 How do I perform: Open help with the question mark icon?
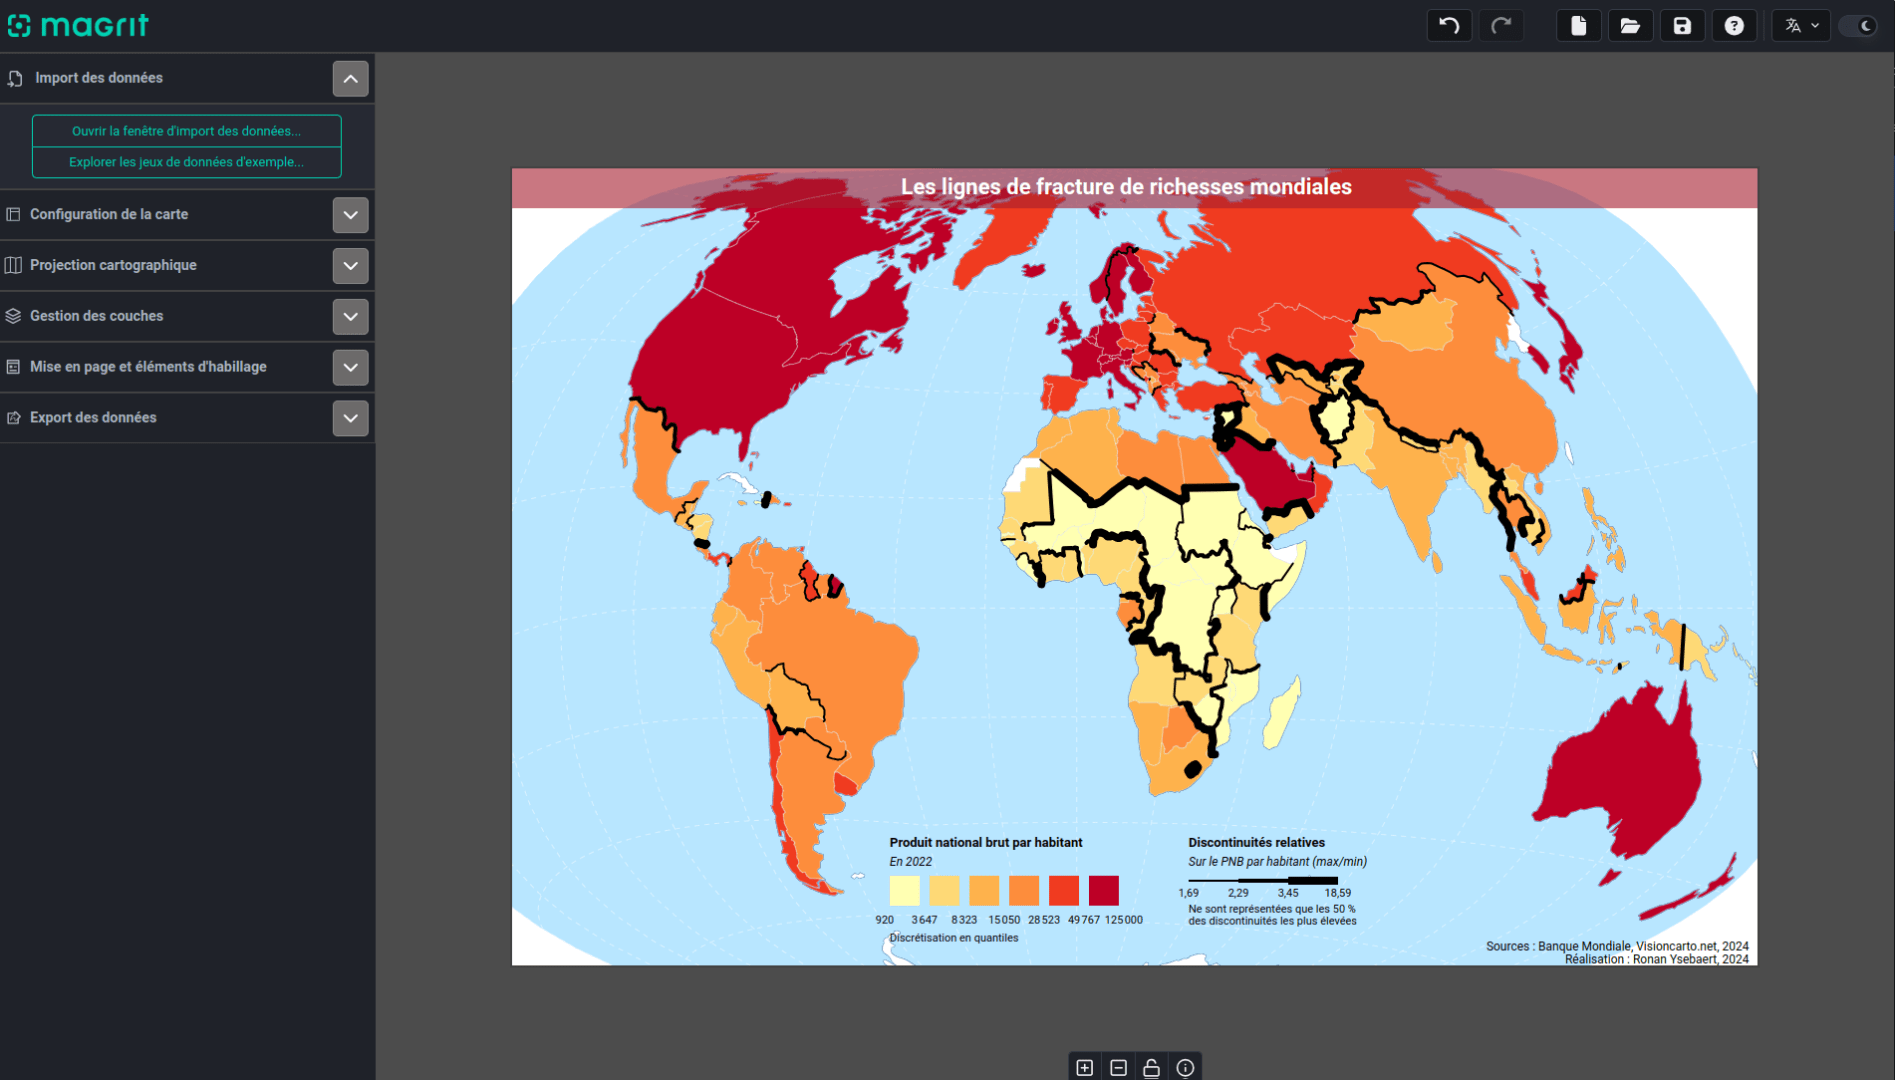point(1734,26)
